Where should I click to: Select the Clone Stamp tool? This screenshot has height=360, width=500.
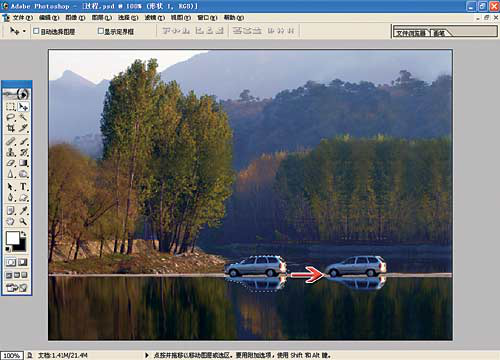pyautogui.click(x=11, y=152)
